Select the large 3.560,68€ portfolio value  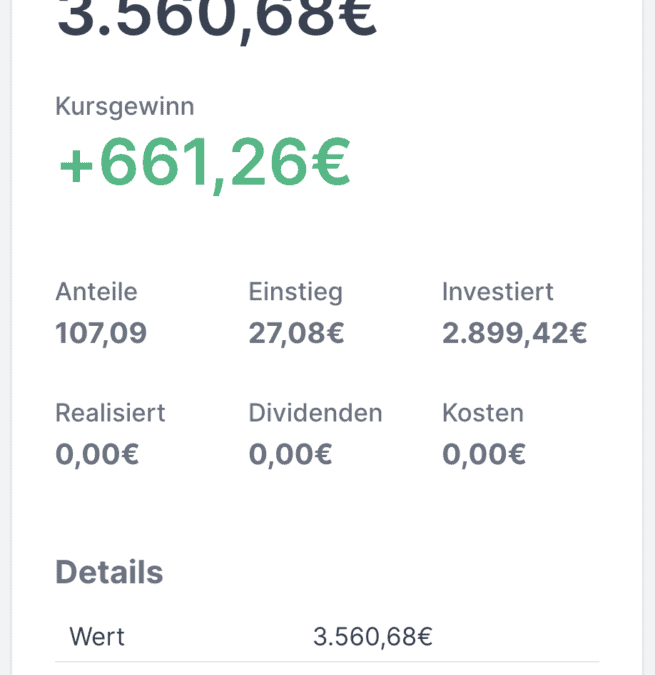coord(217,18)
